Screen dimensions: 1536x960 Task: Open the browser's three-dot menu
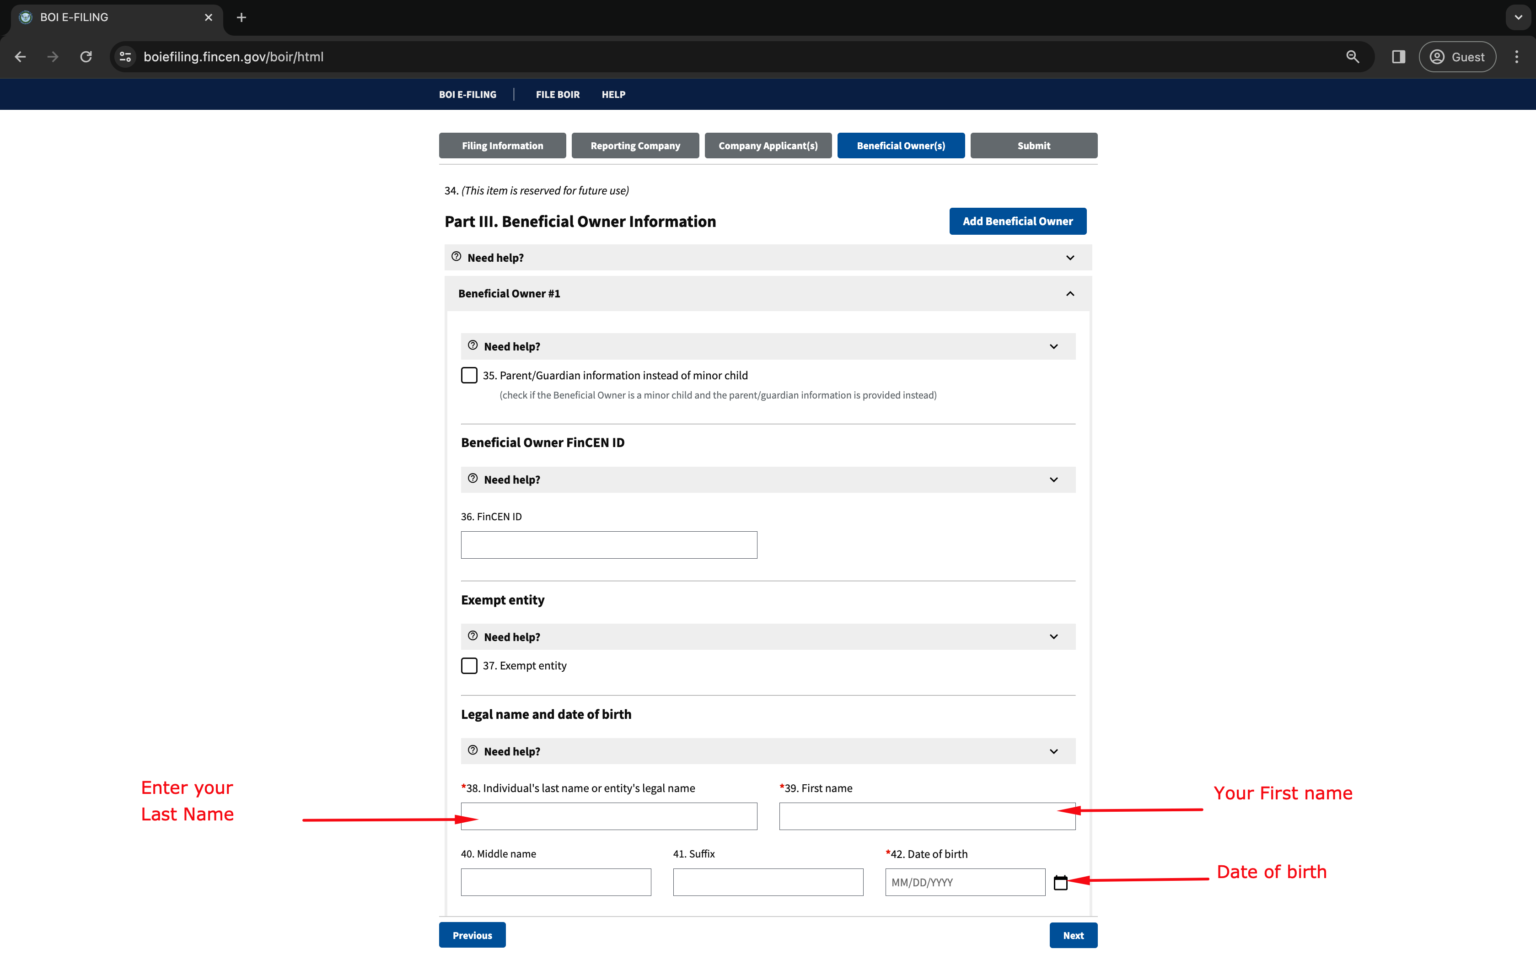pos(1516,57)
